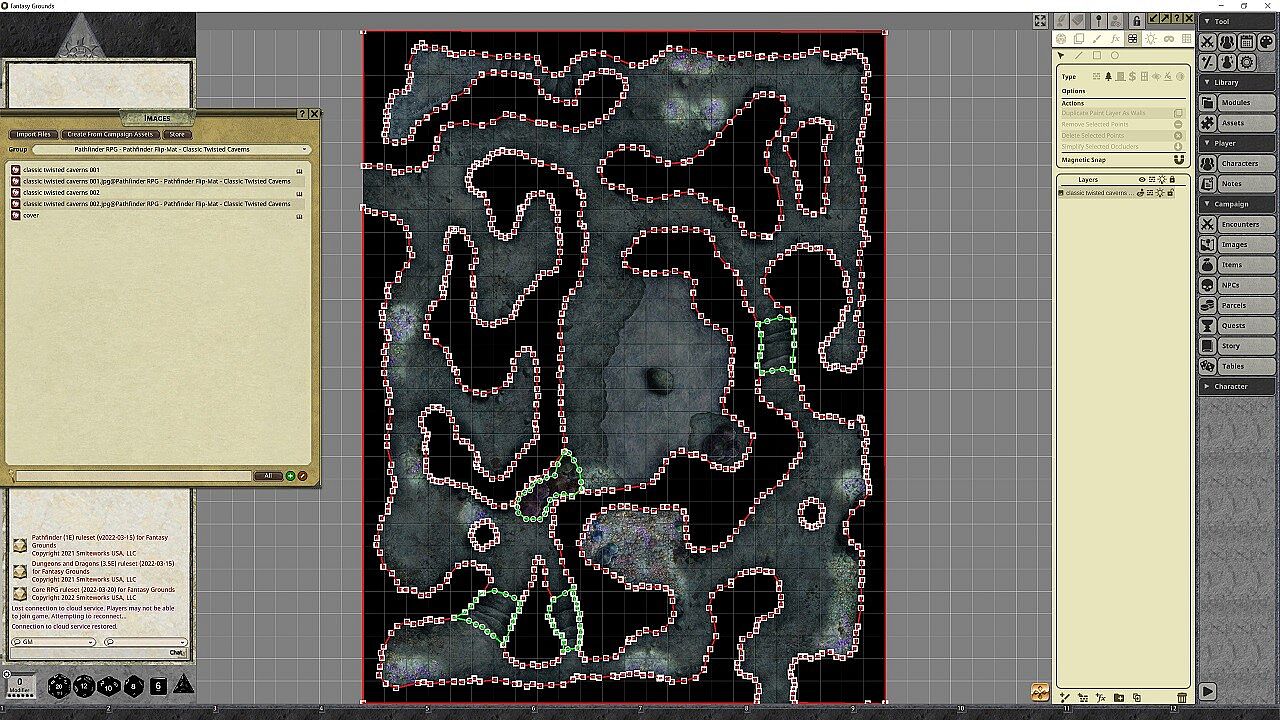Collapse the Player sidebar section

tap(1237, 143)
